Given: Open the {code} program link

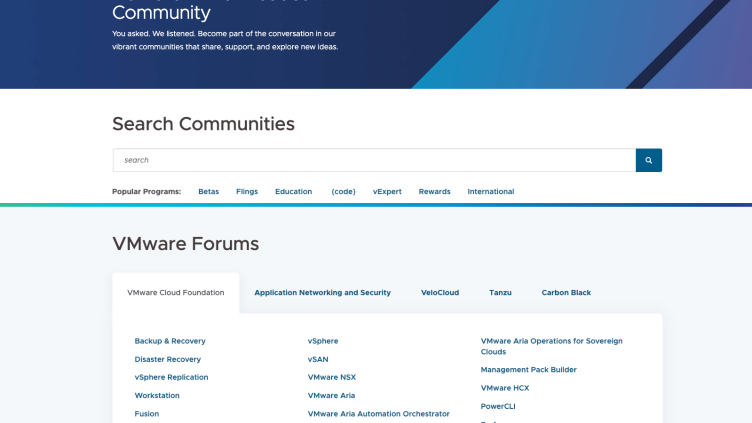Looking at the screenshot, I should pos(343,191).
